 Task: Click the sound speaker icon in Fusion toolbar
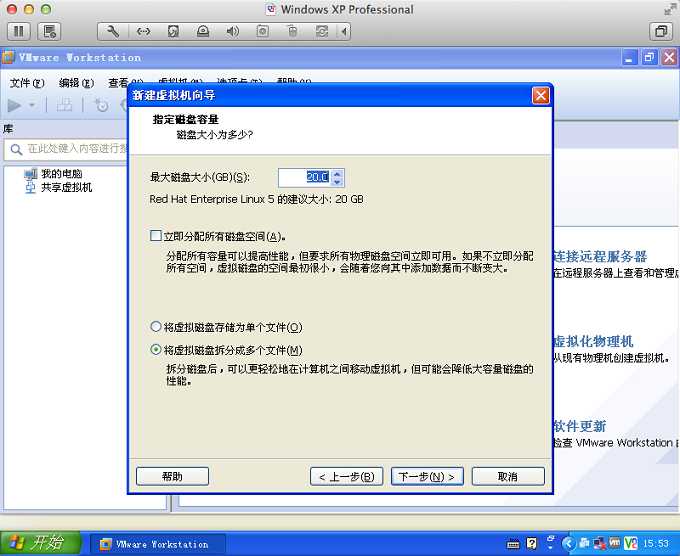(x=232, y=31)
